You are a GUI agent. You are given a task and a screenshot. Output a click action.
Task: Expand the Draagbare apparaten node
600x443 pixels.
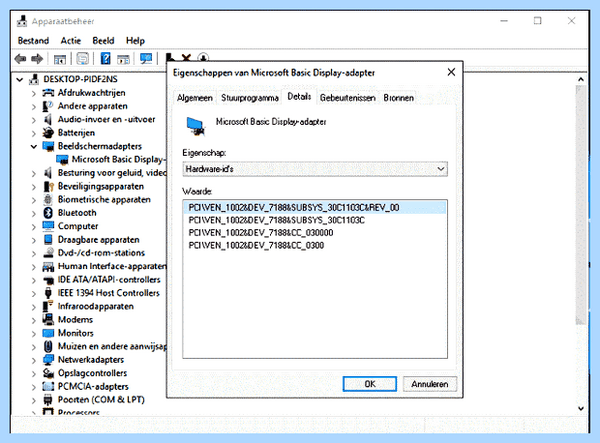click(x=34, y=240)
